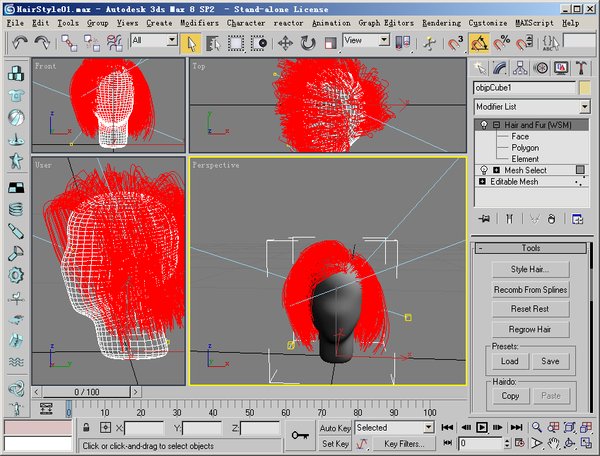This screenshot has width=600, height=456.
Task: Click the Regrow Hair button
Action: [531, 329]
